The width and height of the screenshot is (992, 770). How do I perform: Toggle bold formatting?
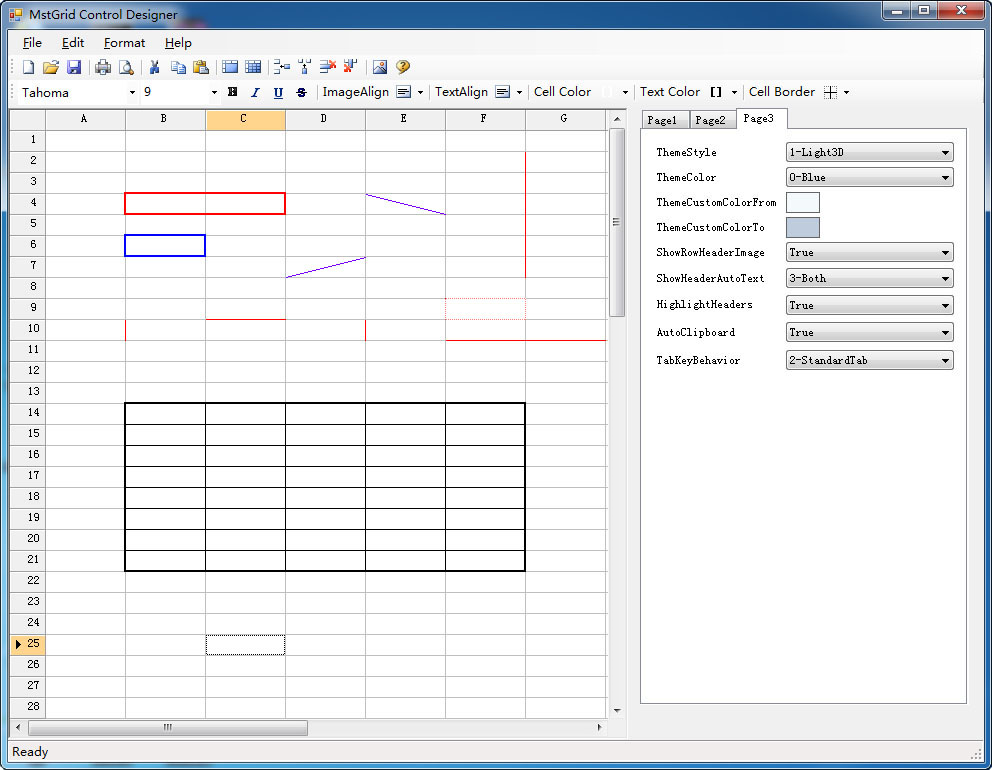(233, 92)
